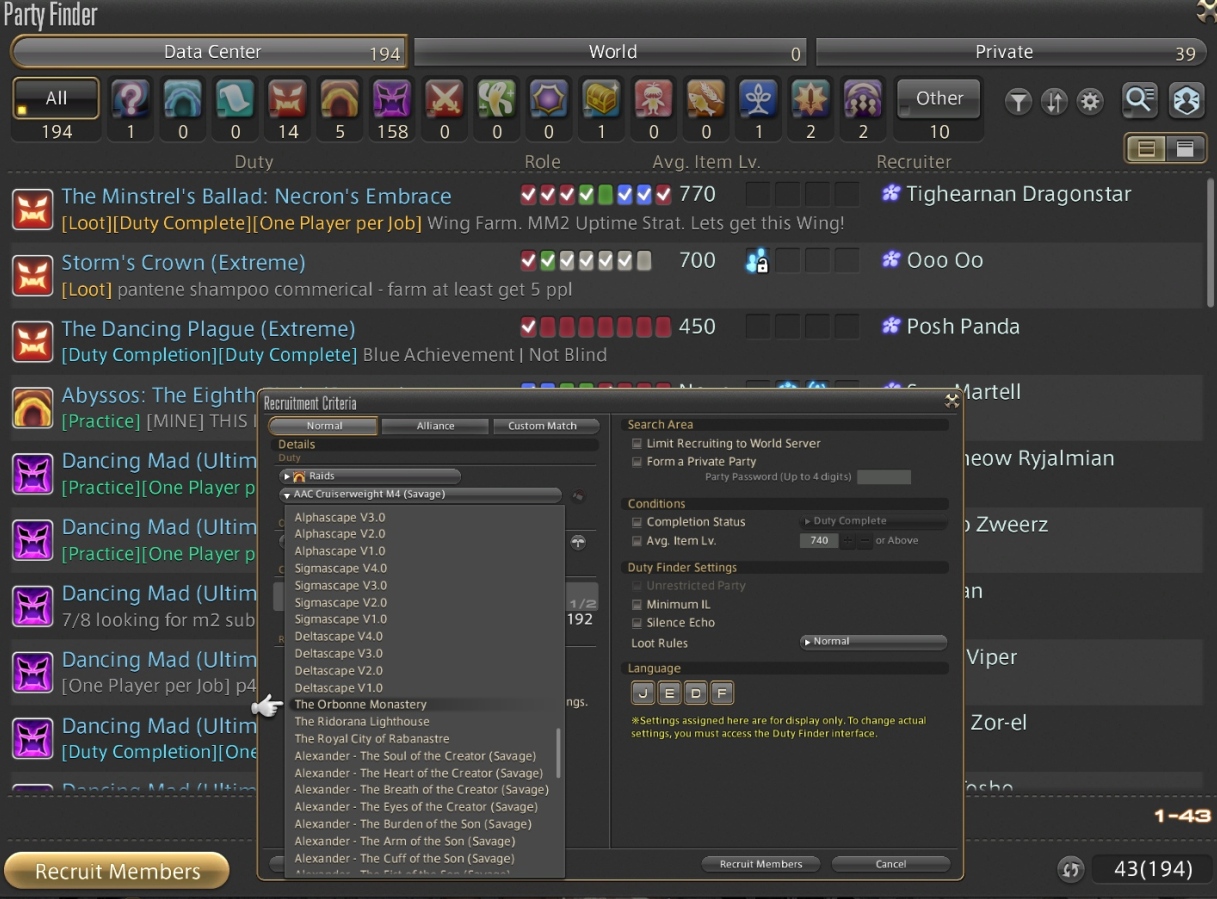This screenshot has width=1217, height=899.
Task: Open The Dancing Plague (Extreme) listing
Action: (x=604, y=341)
